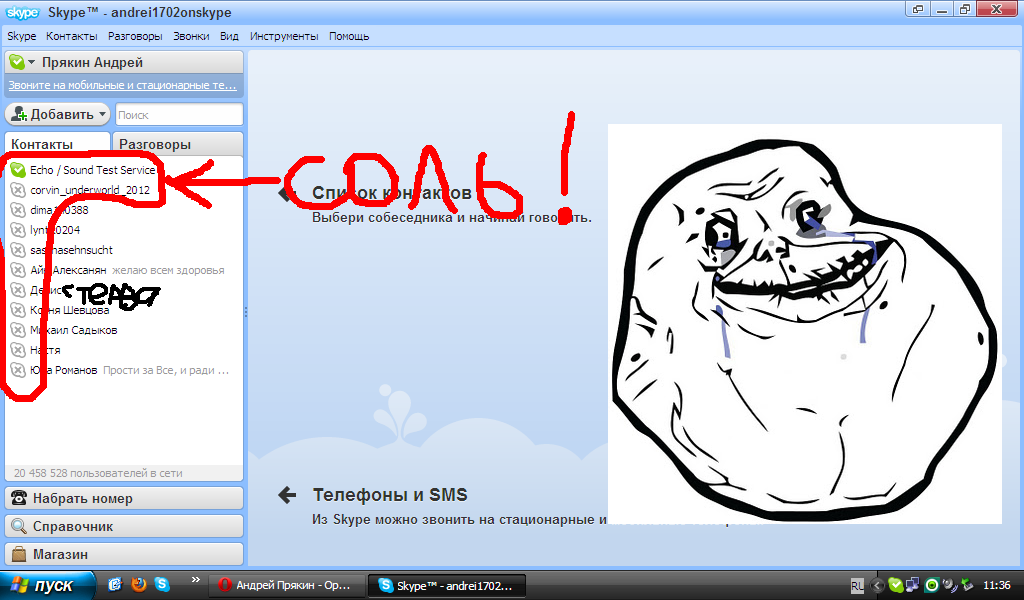This screenshot has height=600, width=1024.
Task: Click the arrow icon beside Телефоны и SMS
Action: click(287, 495)
